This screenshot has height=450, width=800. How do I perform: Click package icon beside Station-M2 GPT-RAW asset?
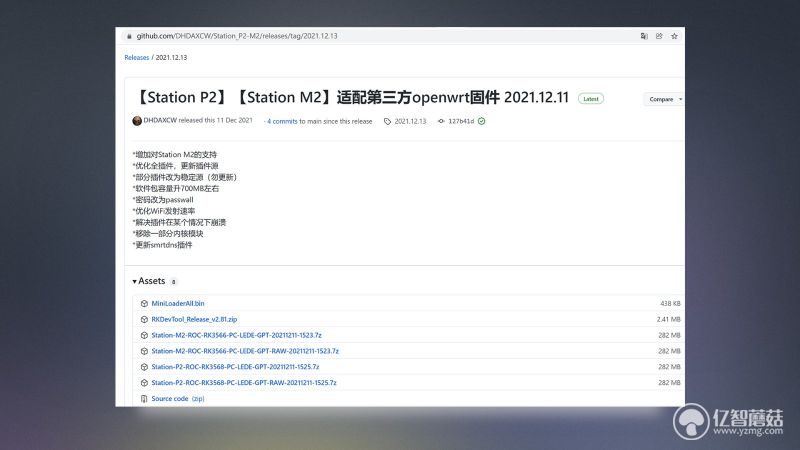tap(144, 351)
